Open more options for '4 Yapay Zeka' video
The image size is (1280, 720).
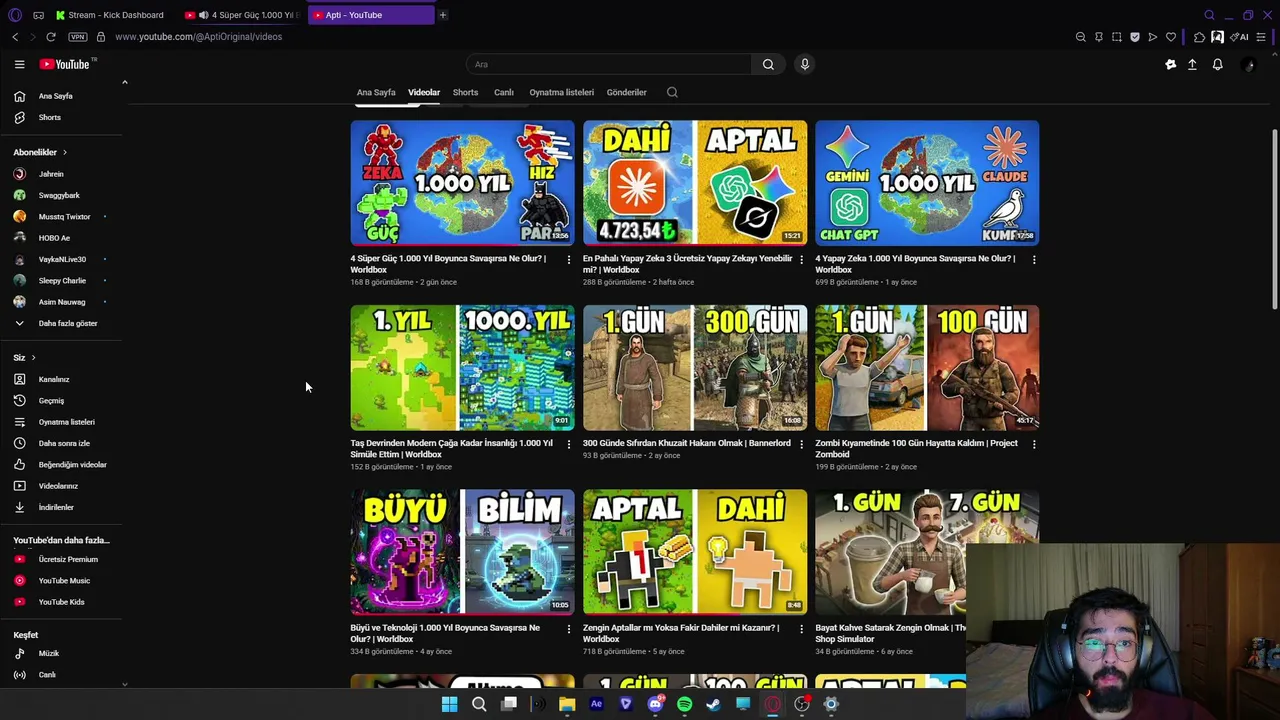(1033, 259)
